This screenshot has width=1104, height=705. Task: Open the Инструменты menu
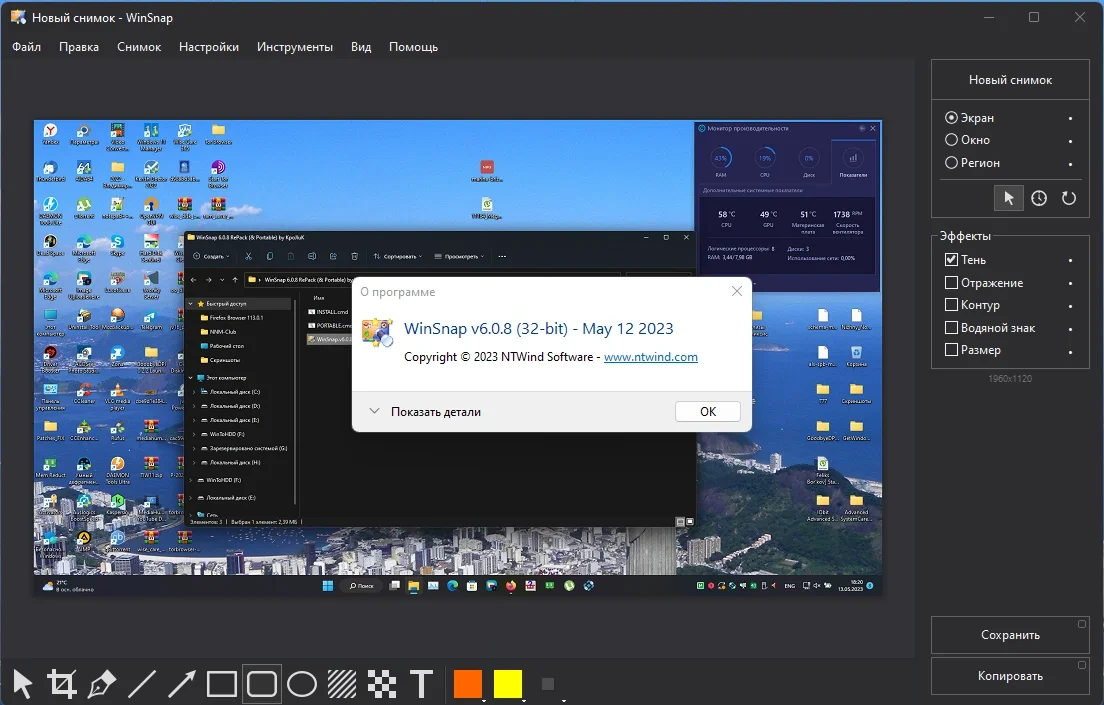(294, 46)
